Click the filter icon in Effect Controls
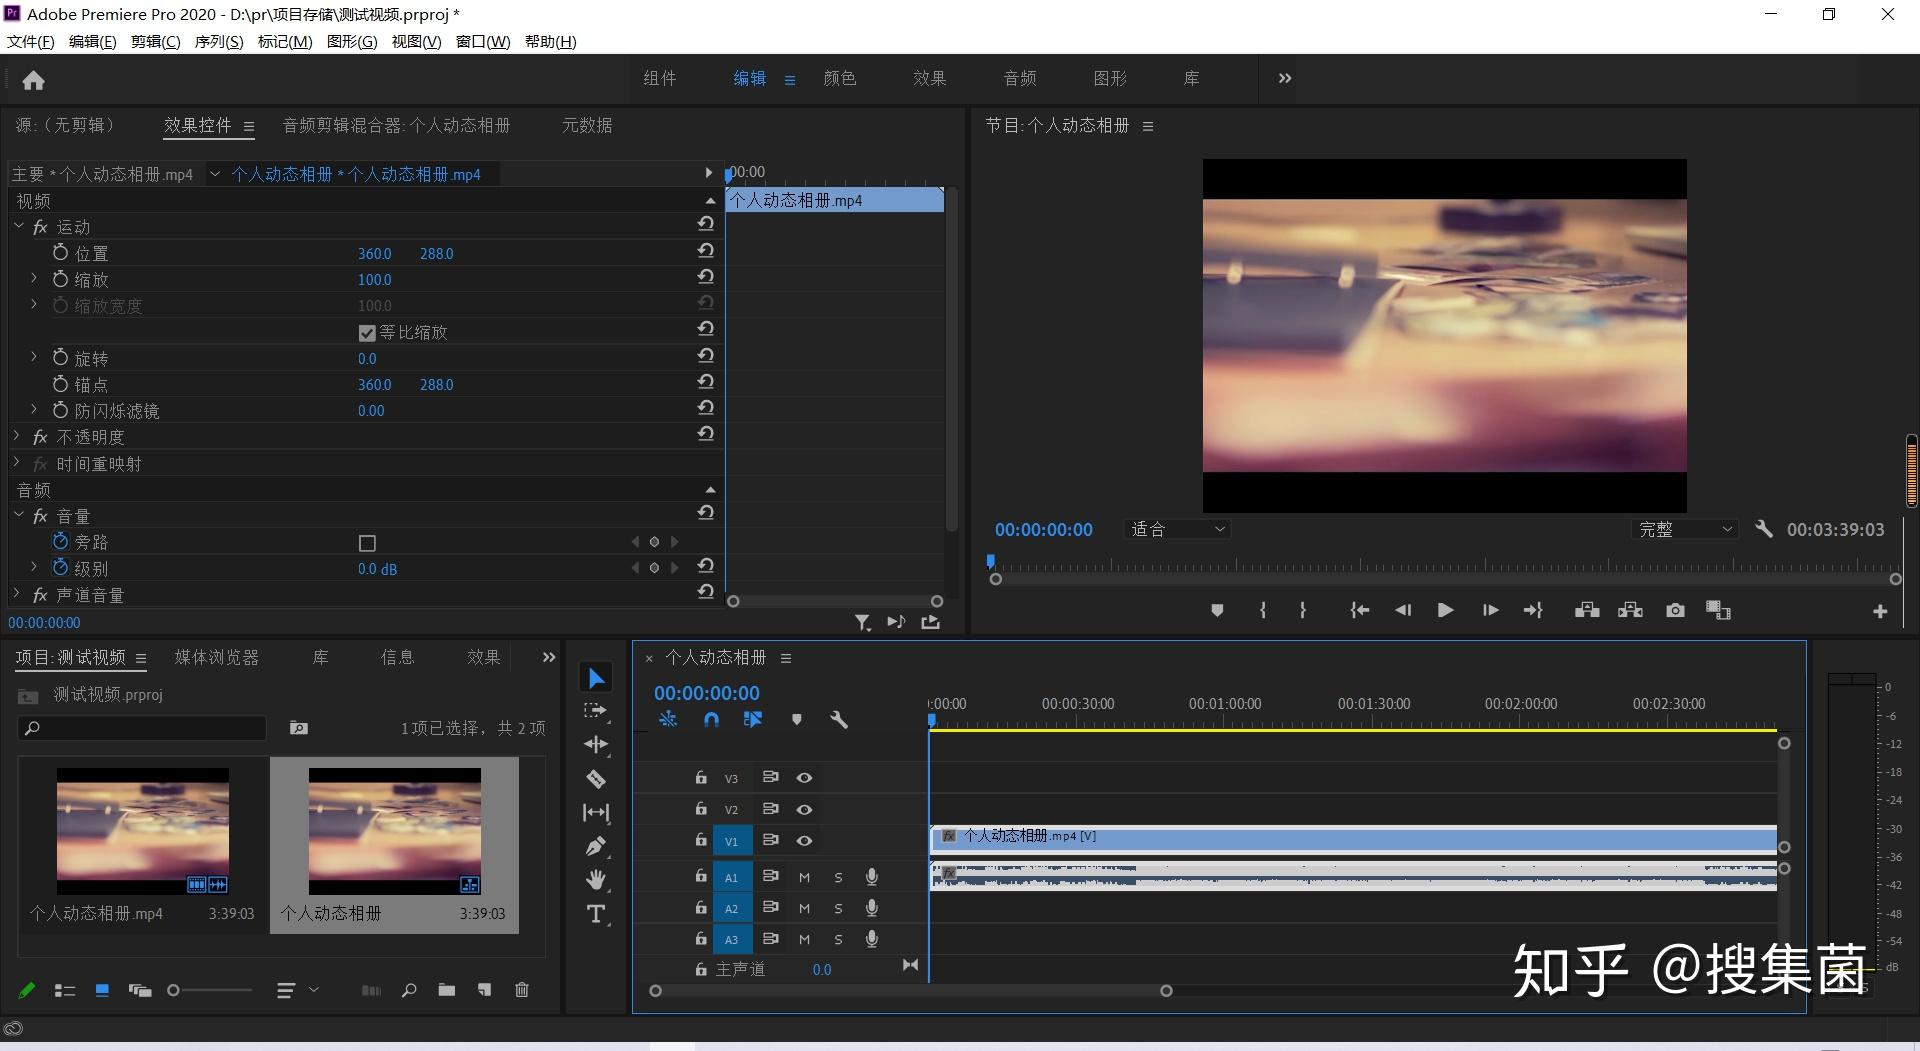Image resolution: width=1920 pixels, height=1051 pixels. click(862, 622)
